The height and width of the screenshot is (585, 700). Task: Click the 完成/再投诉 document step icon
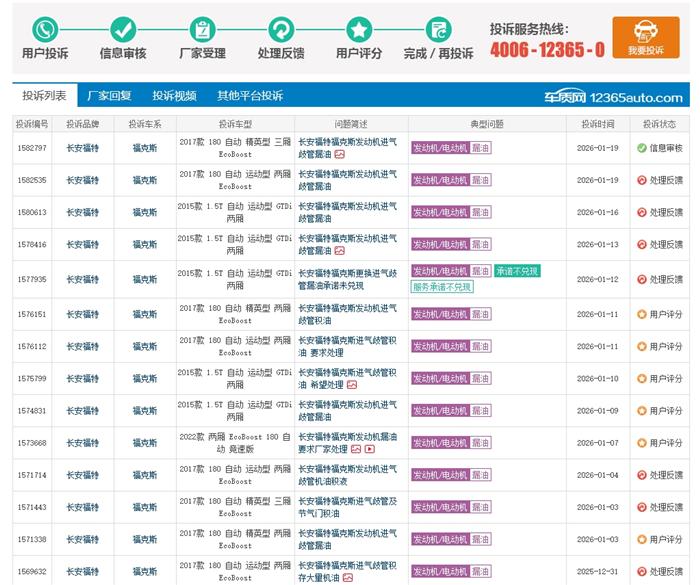click(438, 29)
